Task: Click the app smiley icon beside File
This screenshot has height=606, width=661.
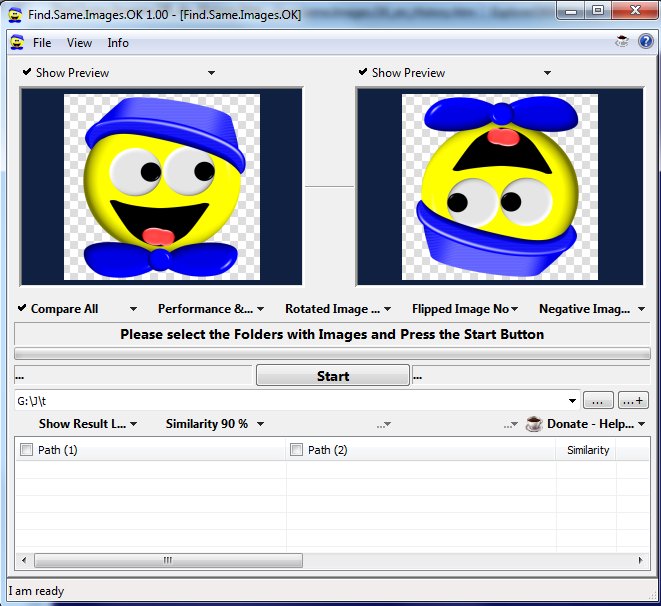Action: pos(16,43)
